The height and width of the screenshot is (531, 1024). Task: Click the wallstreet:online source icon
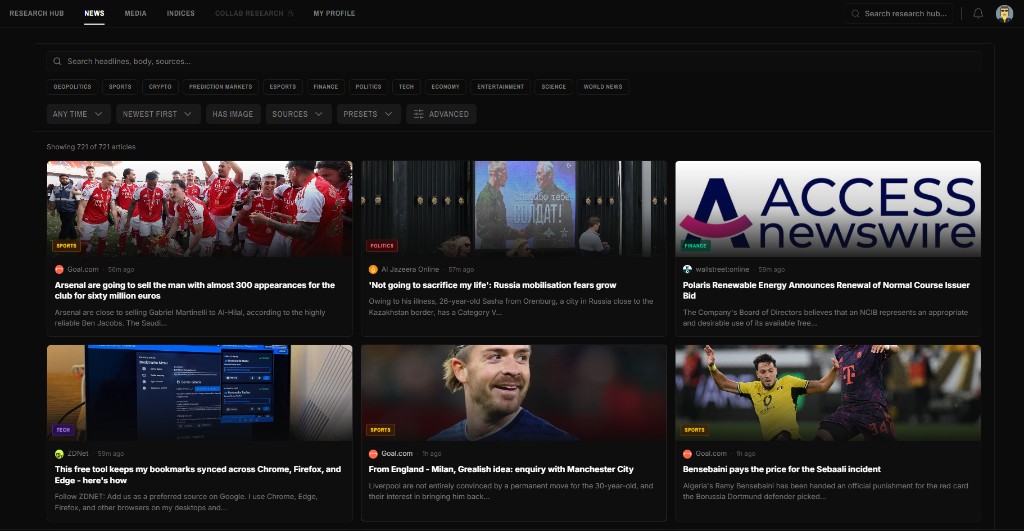coord(687,269)
